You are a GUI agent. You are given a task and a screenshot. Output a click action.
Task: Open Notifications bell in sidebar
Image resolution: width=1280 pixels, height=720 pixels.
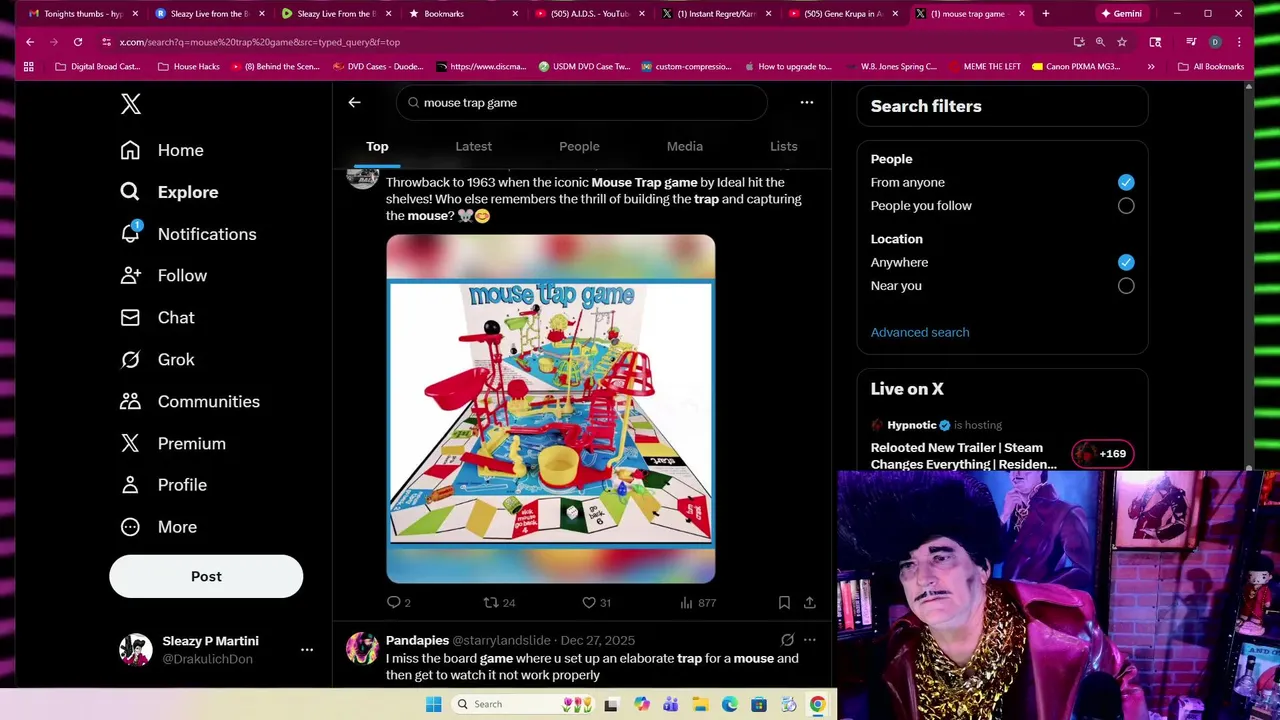(x=188, y=234)
